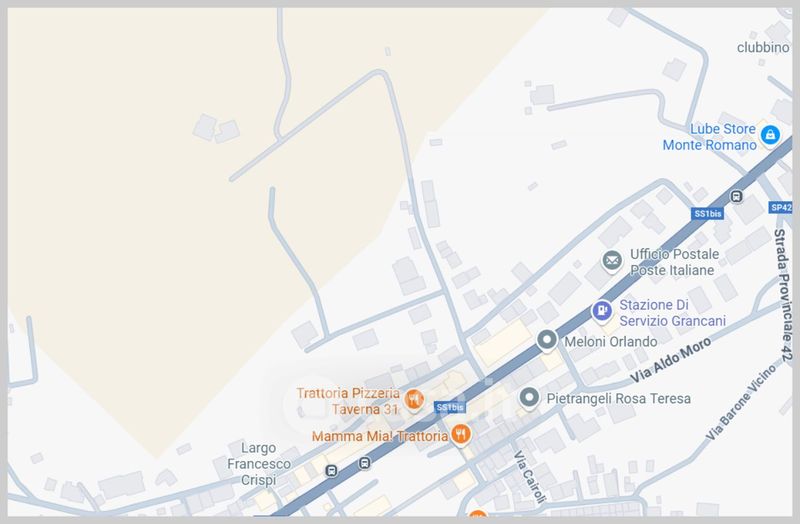Screen dimensions: 800x524
Task: Select the bus stop icon near SS1bis top right
Action: [x=736, y=196]
